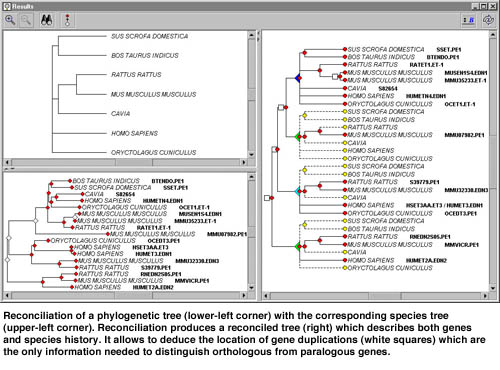This screenshot has width=500, height=370.
Task: Click gene label MMU07982.PE1 in gene tree
Action: [x=227, y=234]
